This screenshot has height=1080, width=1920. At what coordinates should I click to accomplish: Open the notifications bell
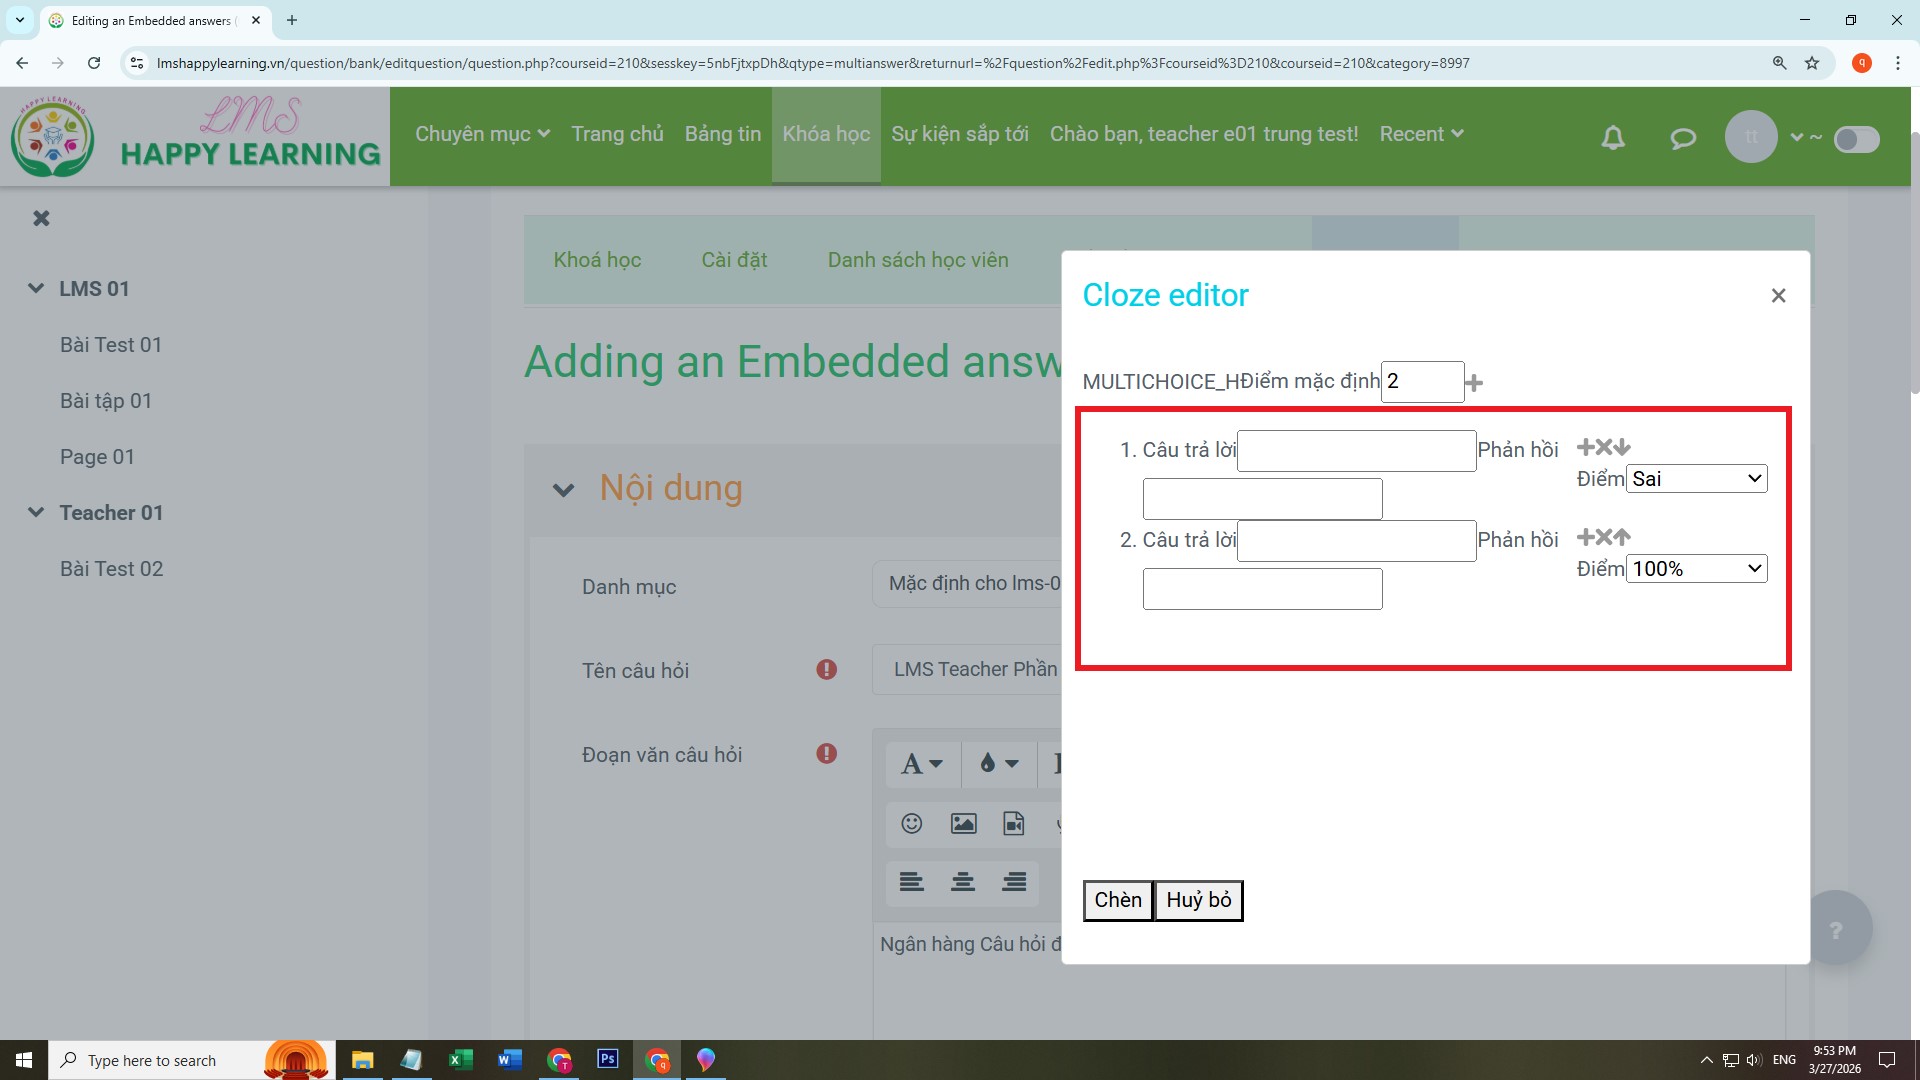(x=1613, y=137)
